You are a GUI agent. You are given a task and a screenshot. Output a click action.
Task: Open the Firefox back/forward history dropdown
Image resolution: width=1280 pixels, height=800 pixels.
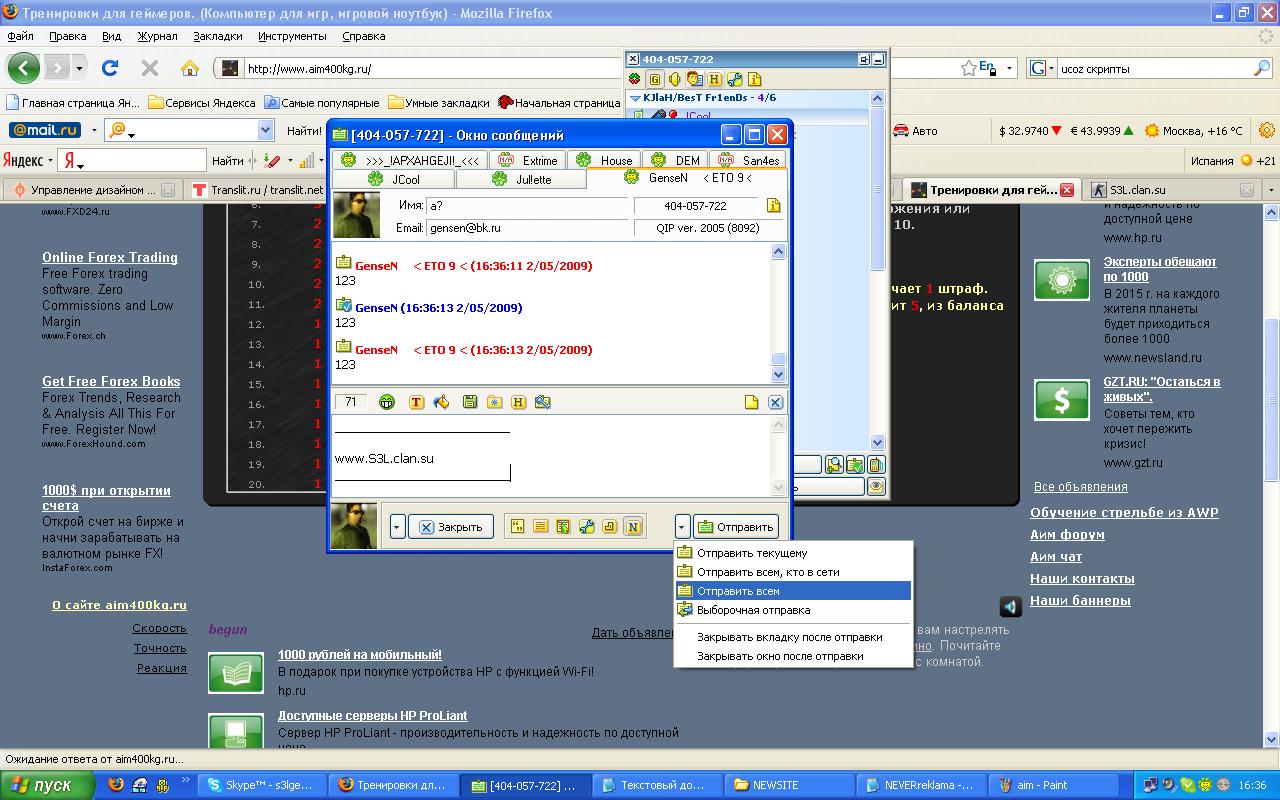80,68
